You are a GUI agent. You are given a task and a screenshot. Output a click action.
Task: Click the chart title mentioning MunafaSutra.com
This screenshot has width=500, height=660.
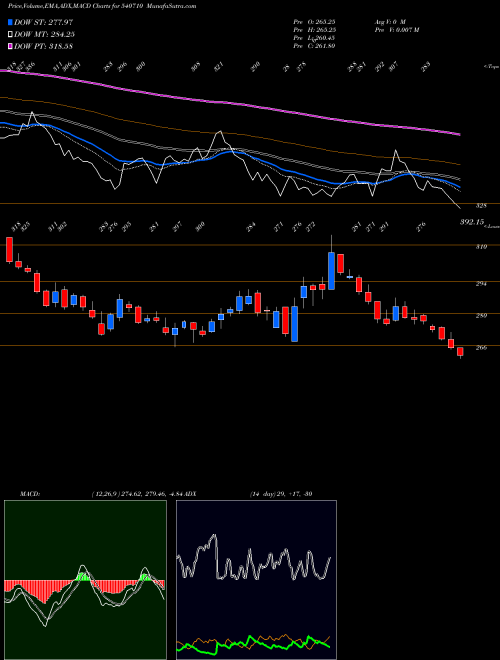click(x=102, y=6)
